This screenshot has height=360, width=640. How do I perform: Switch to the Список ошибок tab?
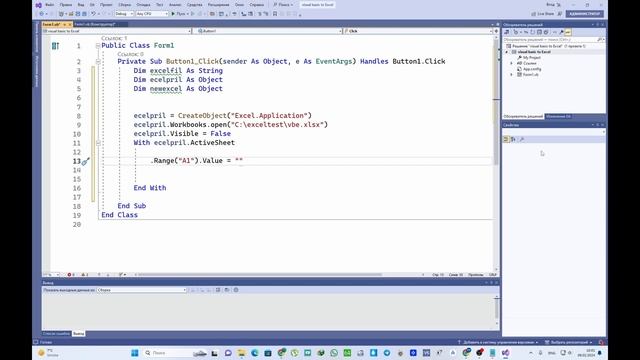click(56, 334)
